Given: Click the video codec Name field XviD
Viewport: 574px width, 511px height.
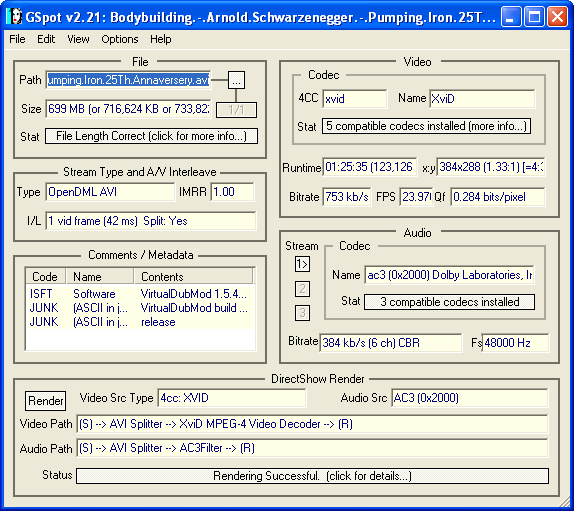Looking at the screenshot, I should coord(482,99).
